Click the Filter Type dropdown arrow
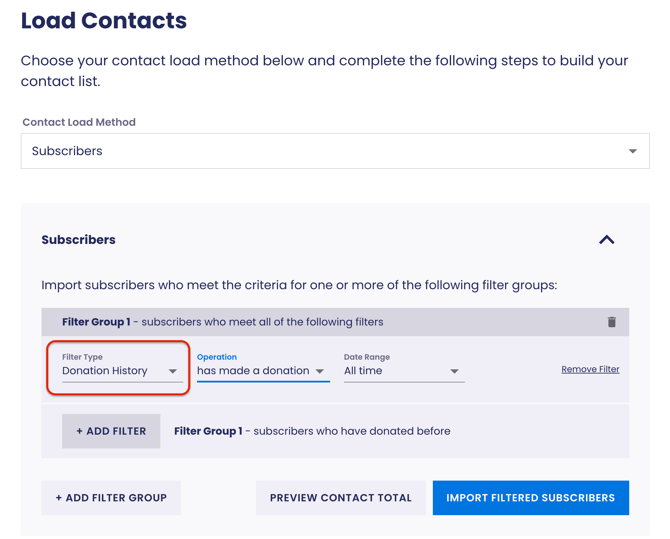The height and width of the screenshot is (539, 670). [x=173, y=371]
